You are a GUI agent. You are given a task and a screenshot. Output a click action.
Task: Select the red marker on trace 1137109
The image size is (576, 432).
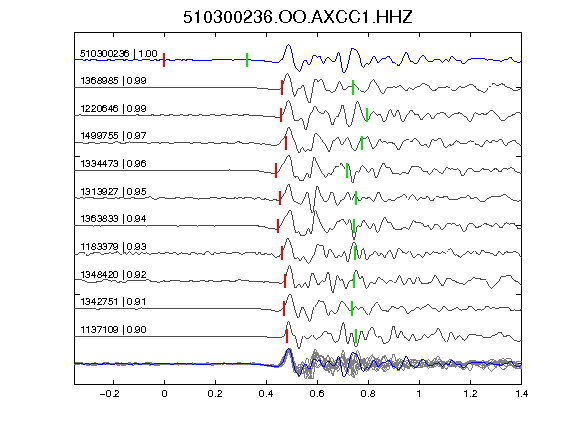pos(287,336)
